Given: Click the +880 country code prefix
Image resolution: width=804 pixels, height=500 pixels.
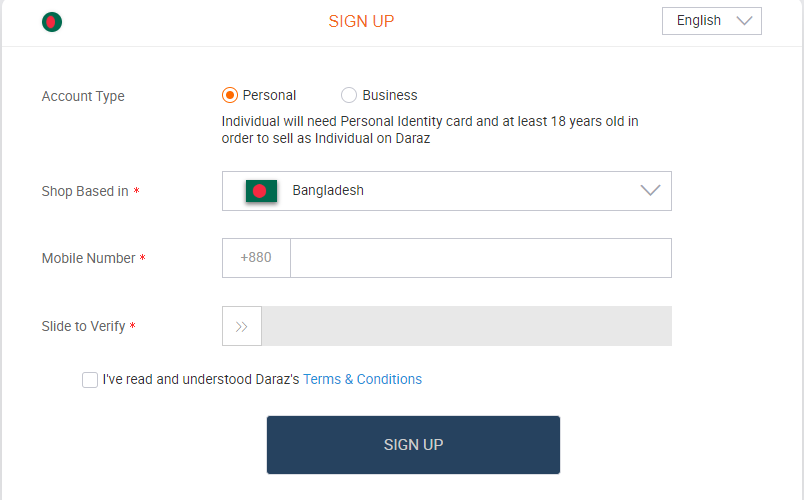Looking at the screenshot, I should click(x=256, y=258).
